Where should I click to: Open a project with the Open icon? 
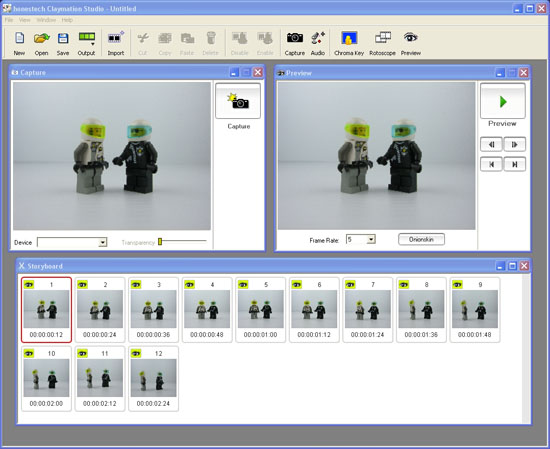(41, 38)
